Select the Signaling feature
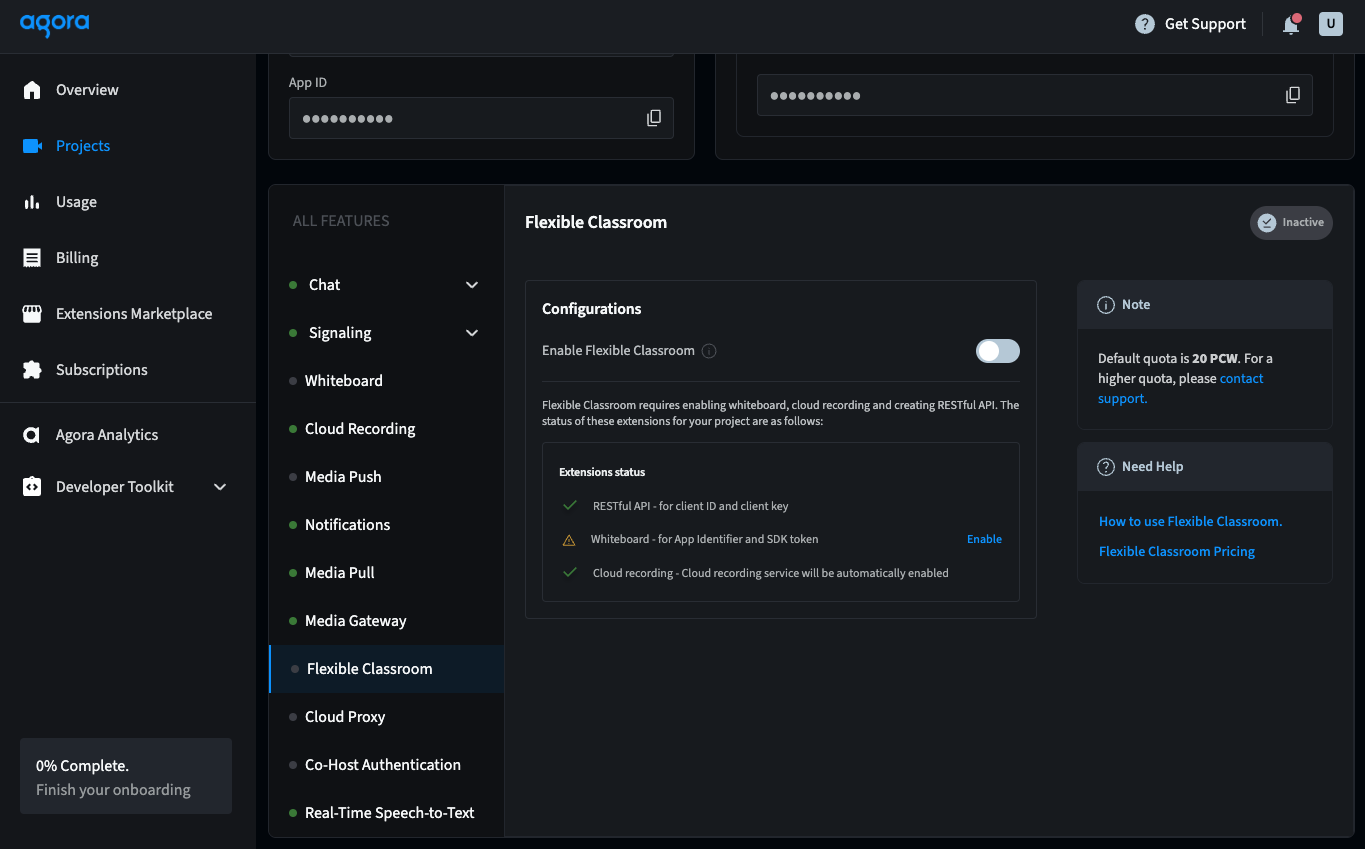 tap(386, 333)
